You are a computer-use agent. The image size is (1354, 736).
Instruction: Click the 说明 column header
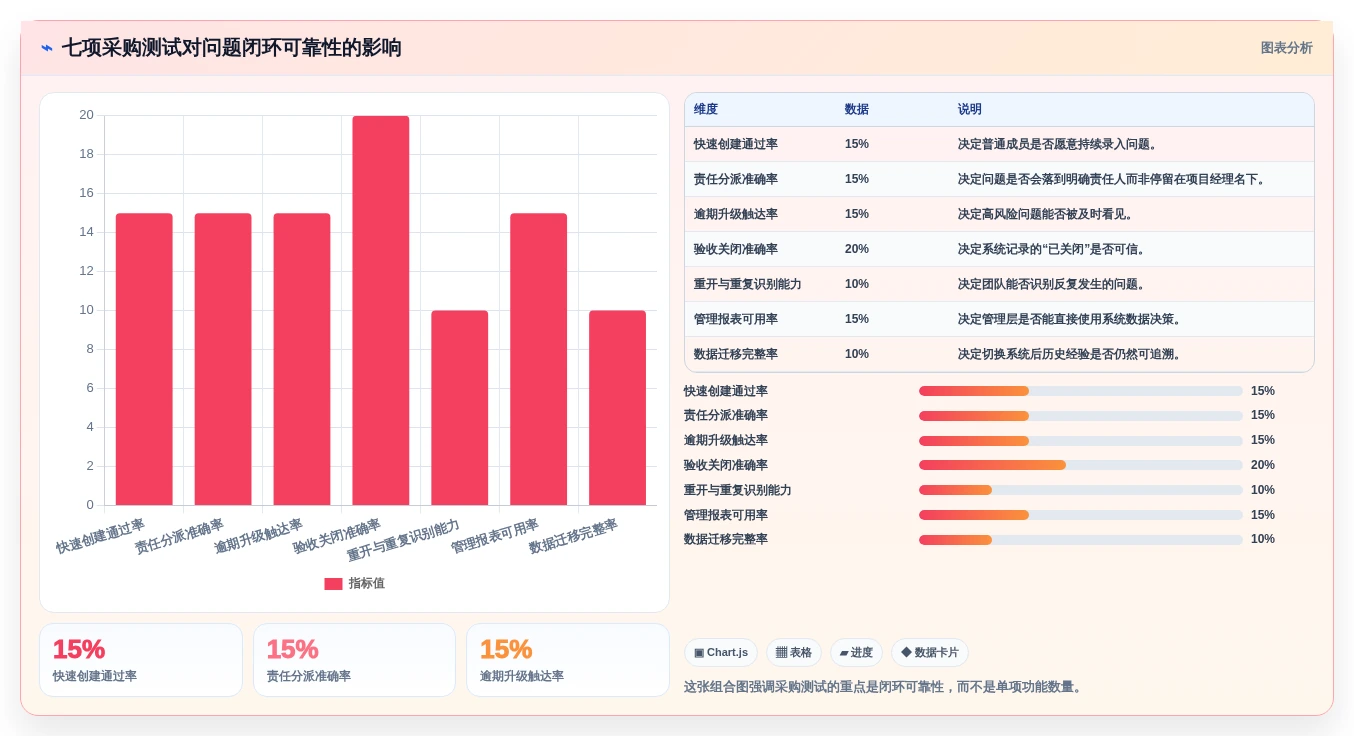(x=970, y=109)
